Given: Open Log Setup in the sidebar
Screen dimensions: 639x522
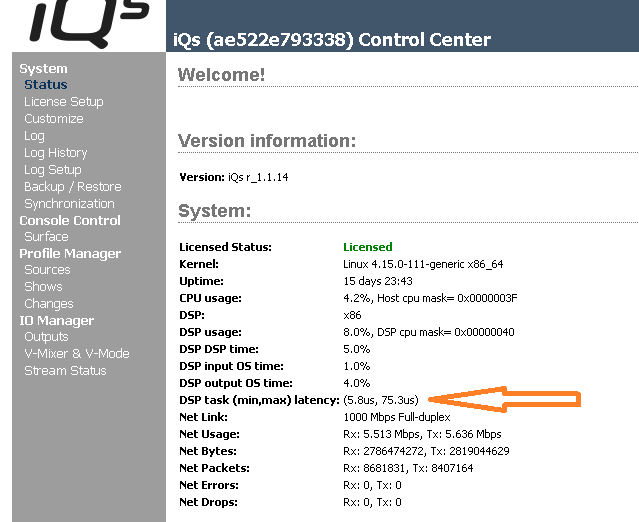Looking at the screenshot, I should pos(53,170).
